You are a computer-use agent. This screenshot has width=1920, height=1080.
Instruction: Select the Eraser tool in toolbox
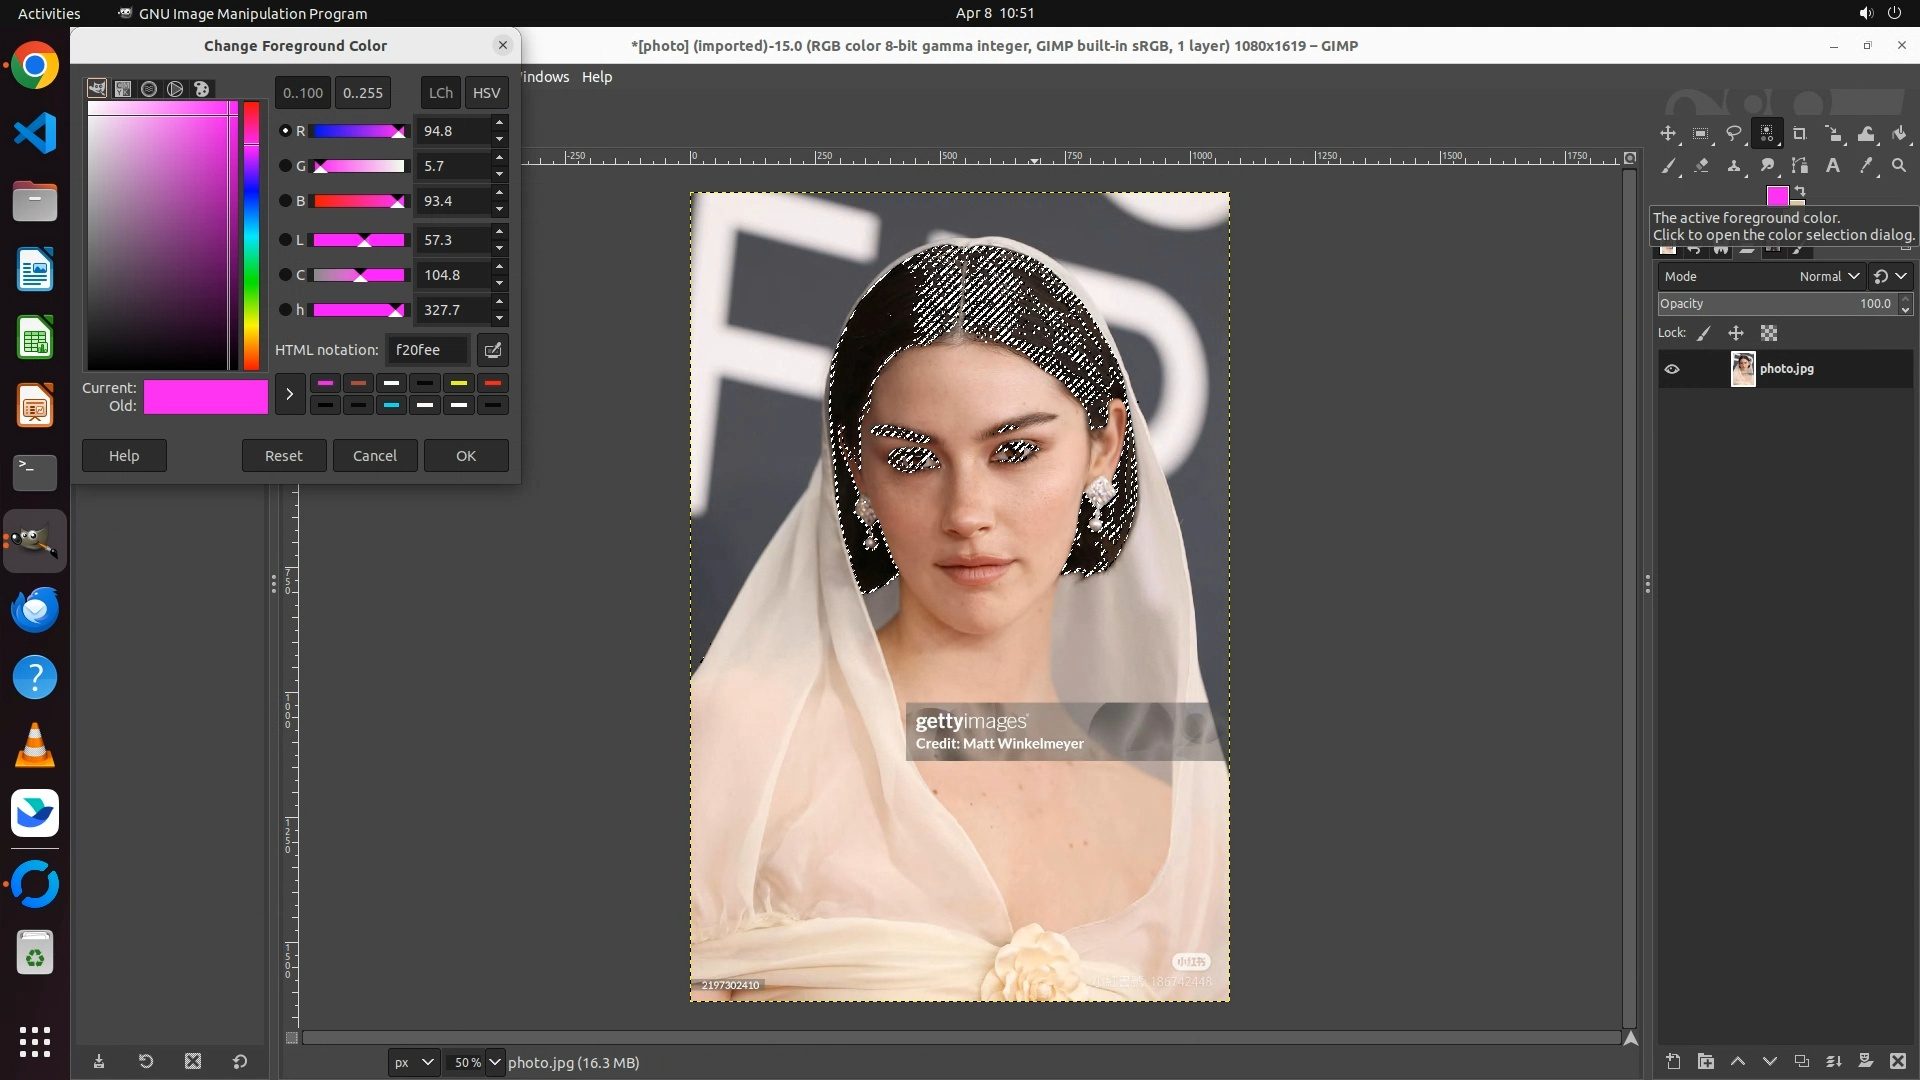(x=1701, y=166)
